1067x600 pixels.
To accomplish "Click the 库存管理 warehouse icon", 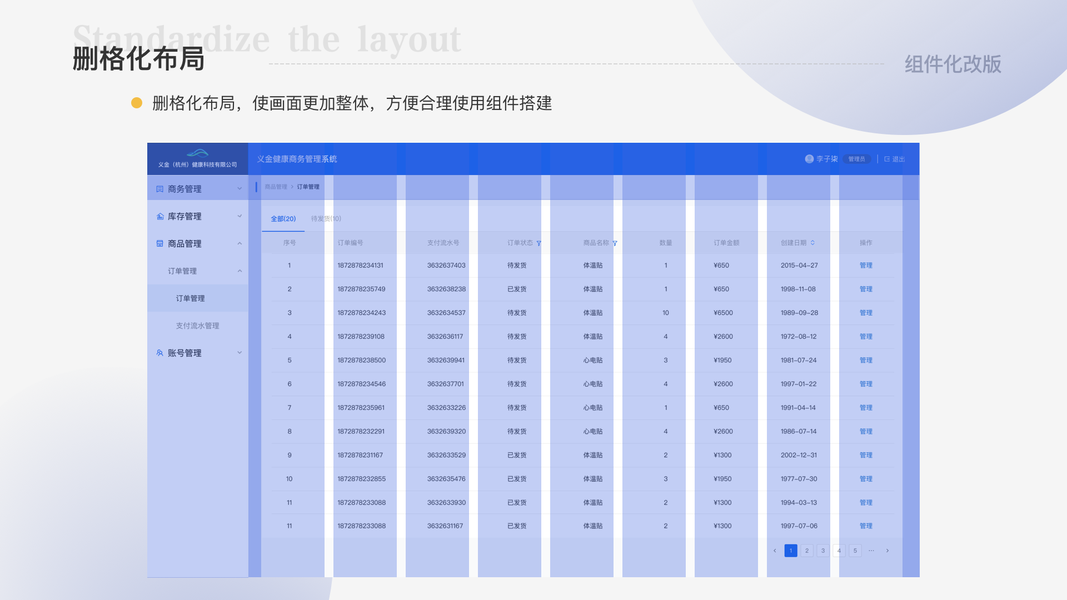I will [159, 216].
